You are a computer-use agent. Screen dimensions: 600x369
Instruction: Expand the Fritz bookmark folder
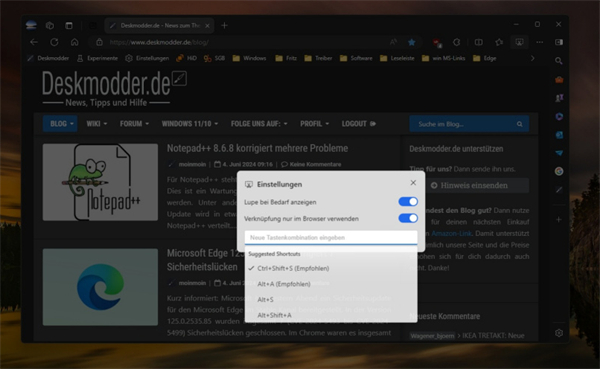pyautogui.click(x=286, y=58)
